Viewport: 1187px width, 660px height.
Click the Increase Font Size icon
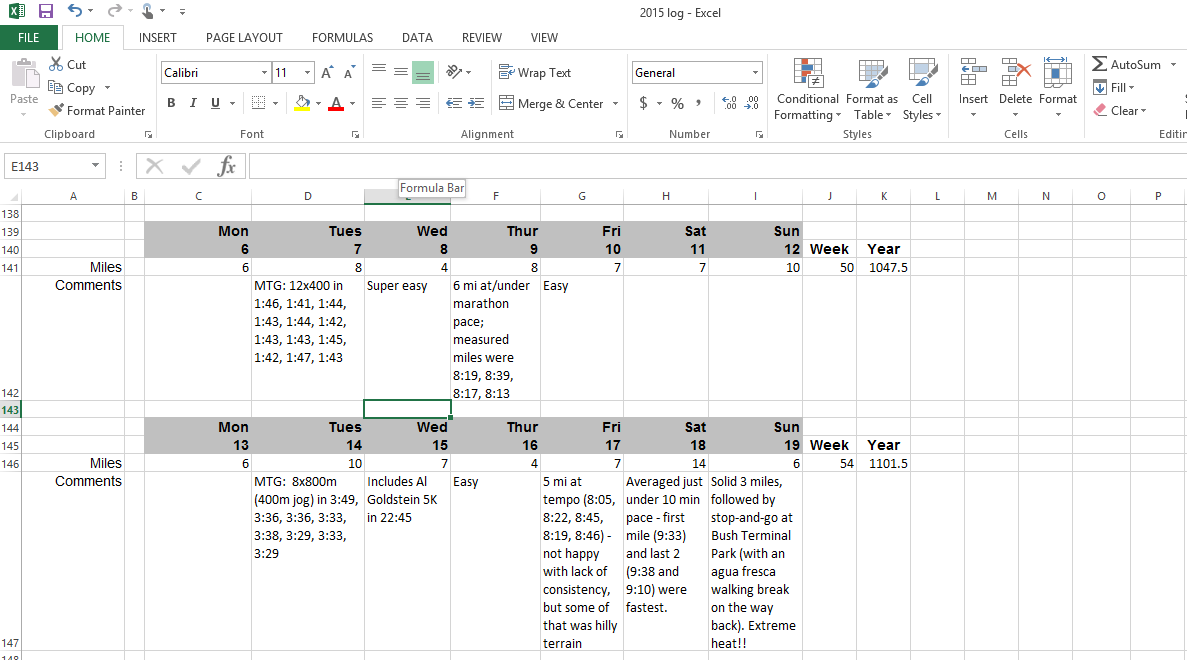pos(328,73)
